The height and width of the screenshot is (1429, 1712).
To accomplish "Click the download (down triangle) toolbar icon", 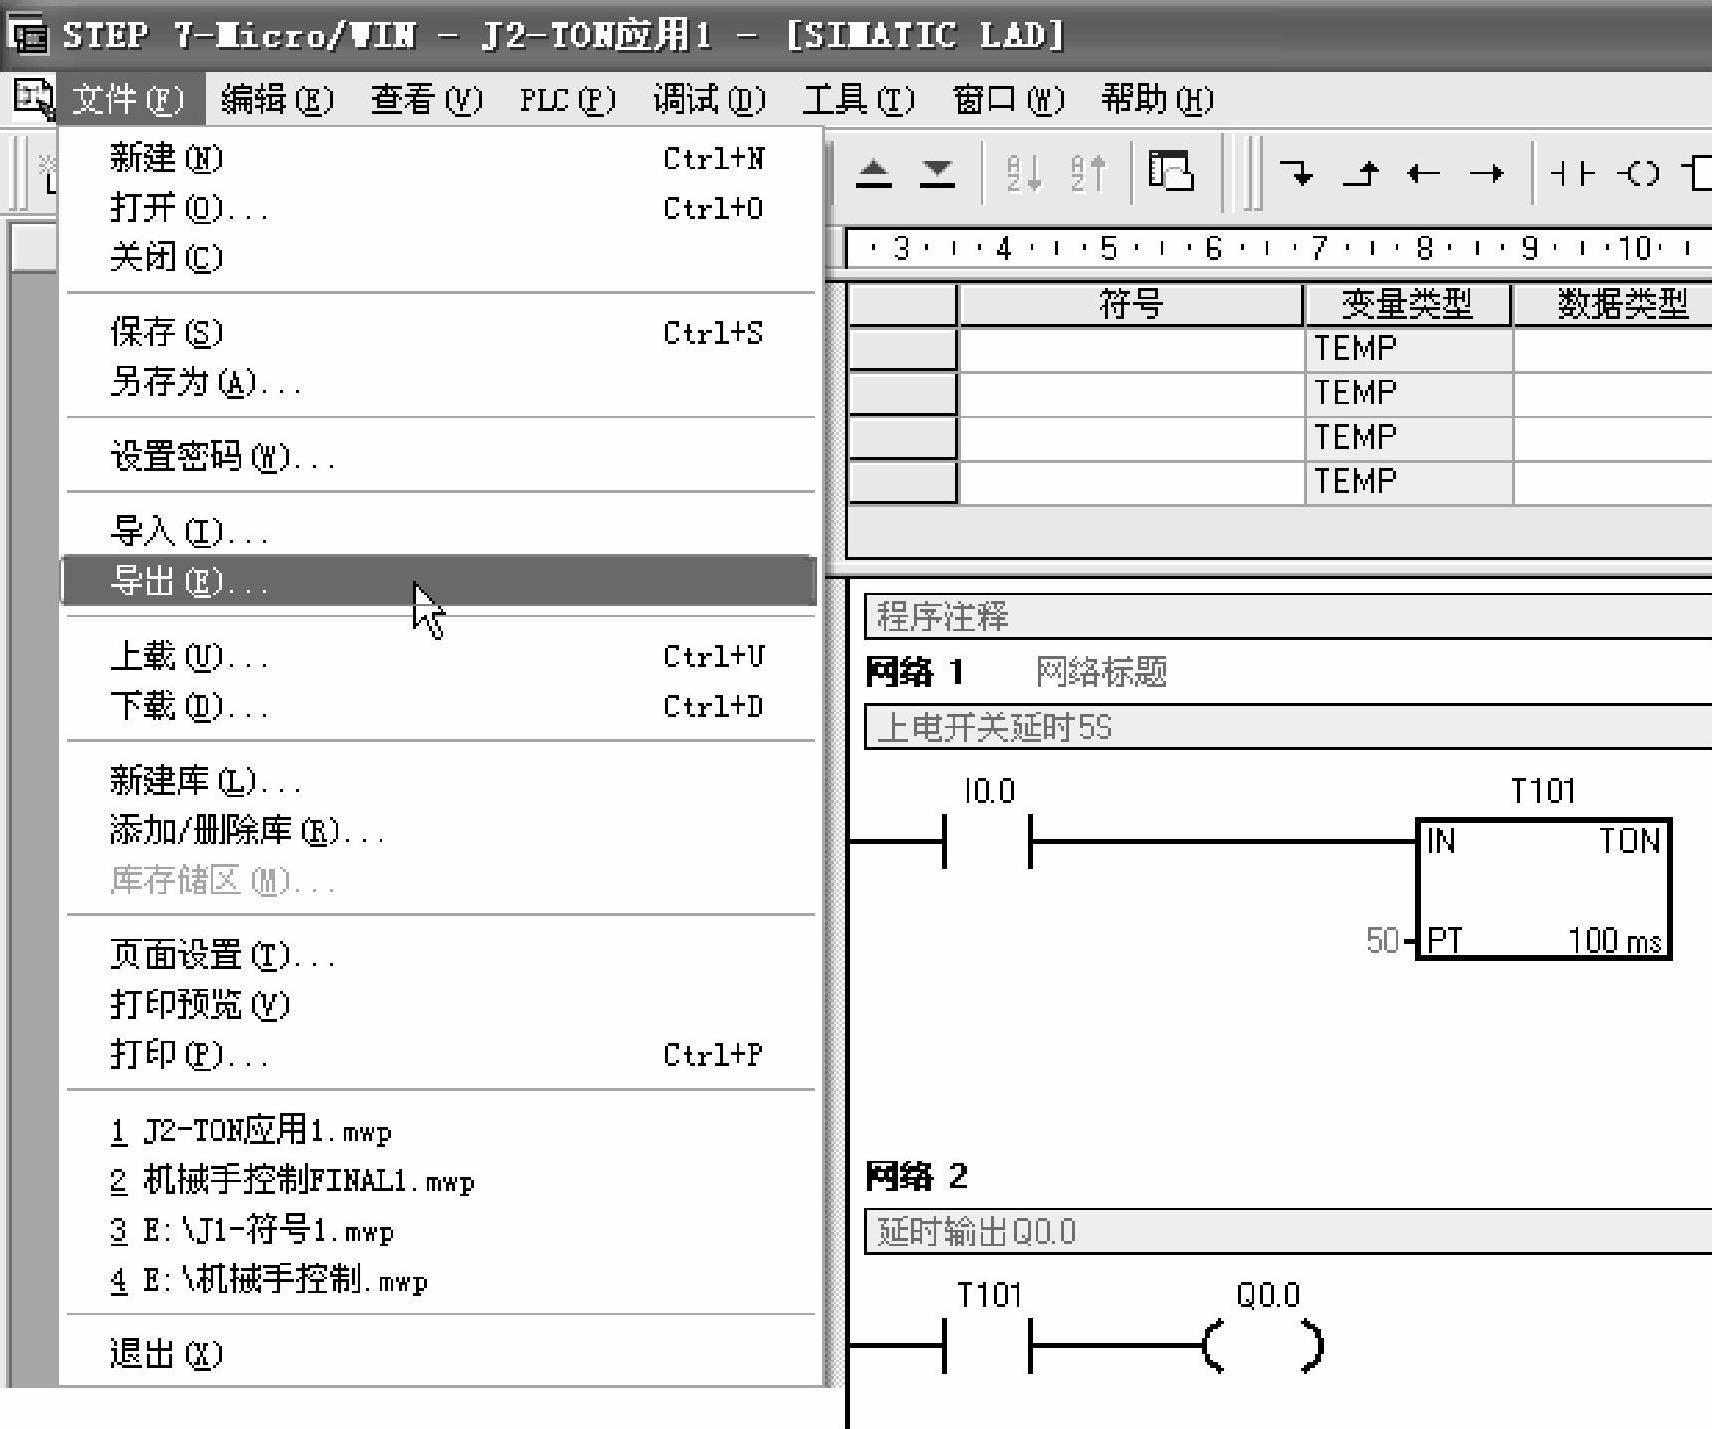I will (x=937, y=174).
